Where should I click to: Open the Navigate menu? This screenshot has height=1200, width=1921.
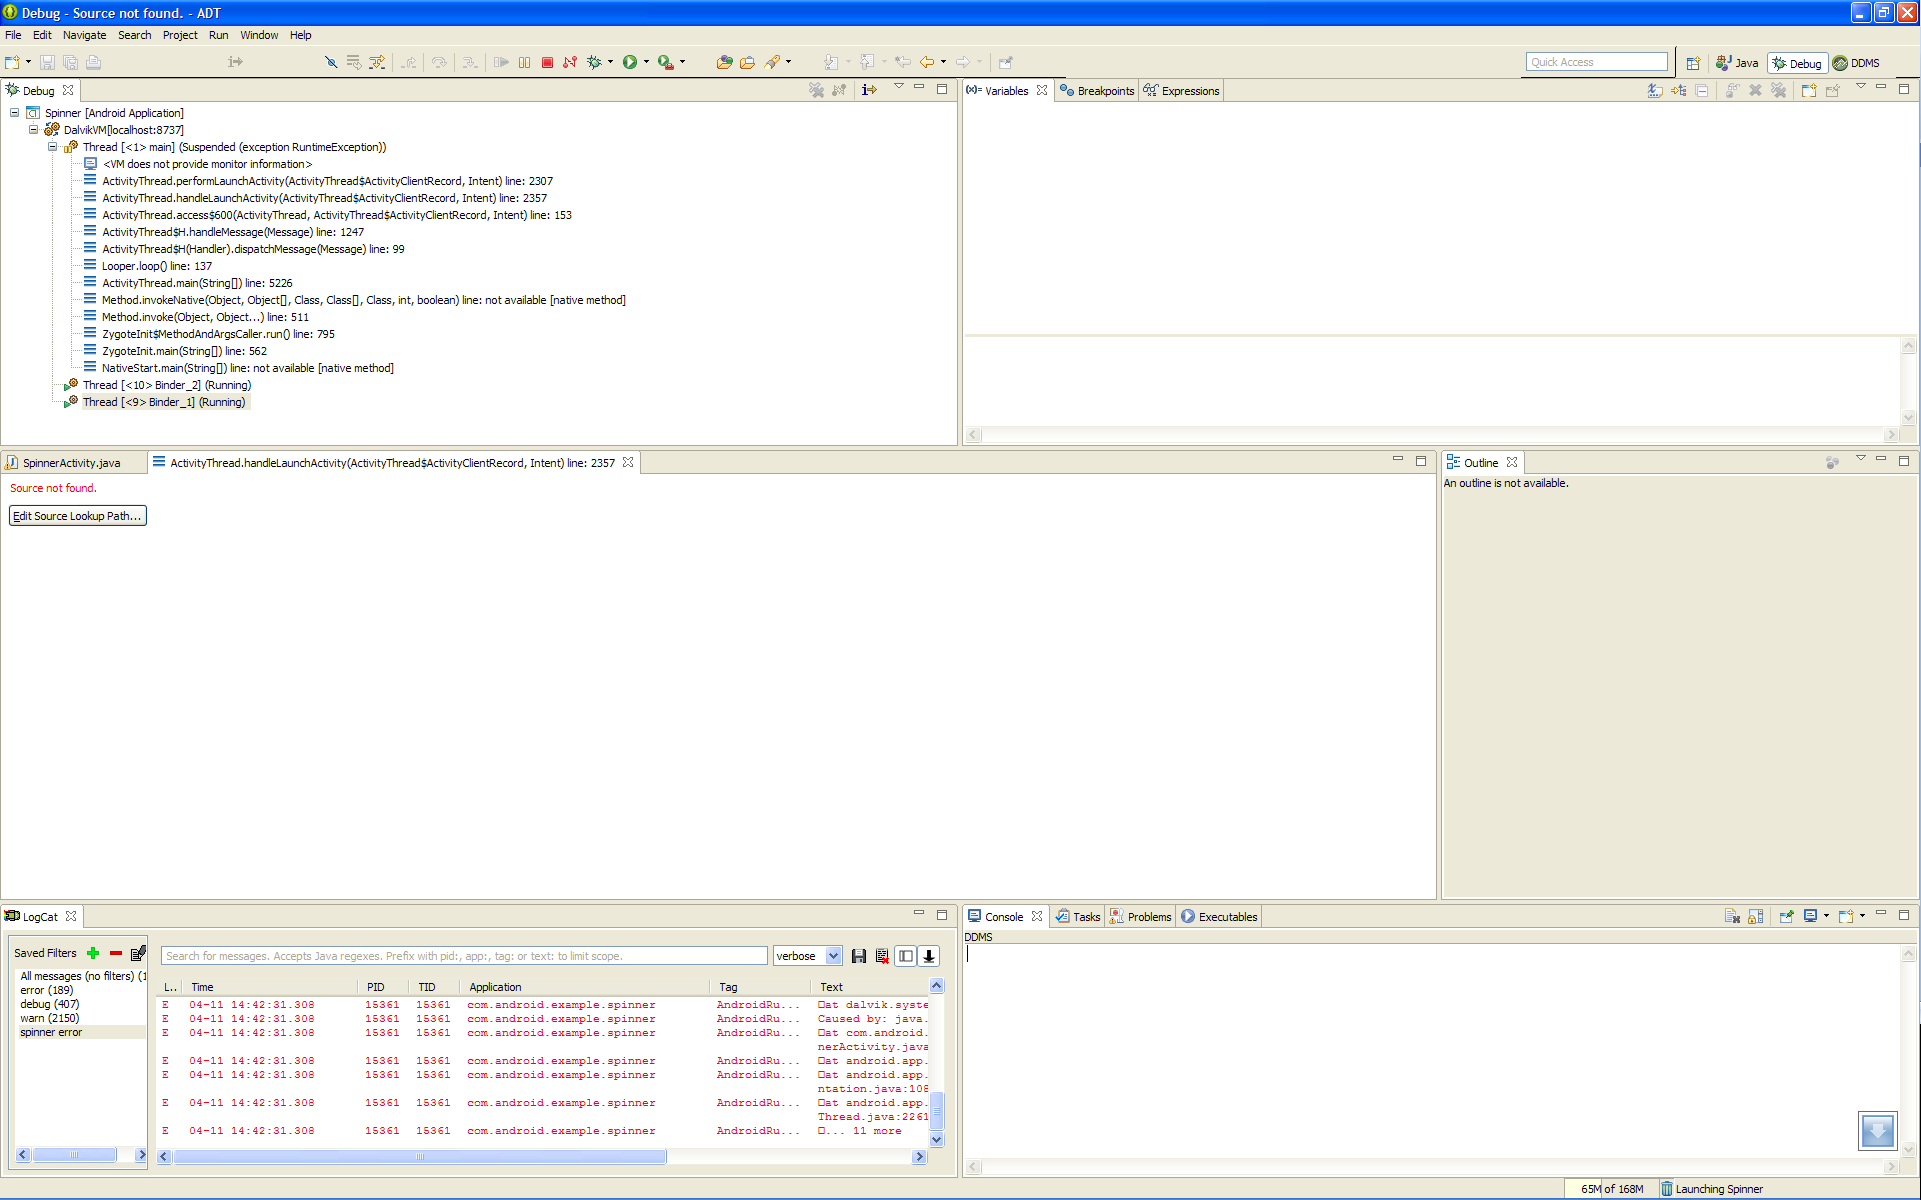pyautogui.click(x=84, y=35)
